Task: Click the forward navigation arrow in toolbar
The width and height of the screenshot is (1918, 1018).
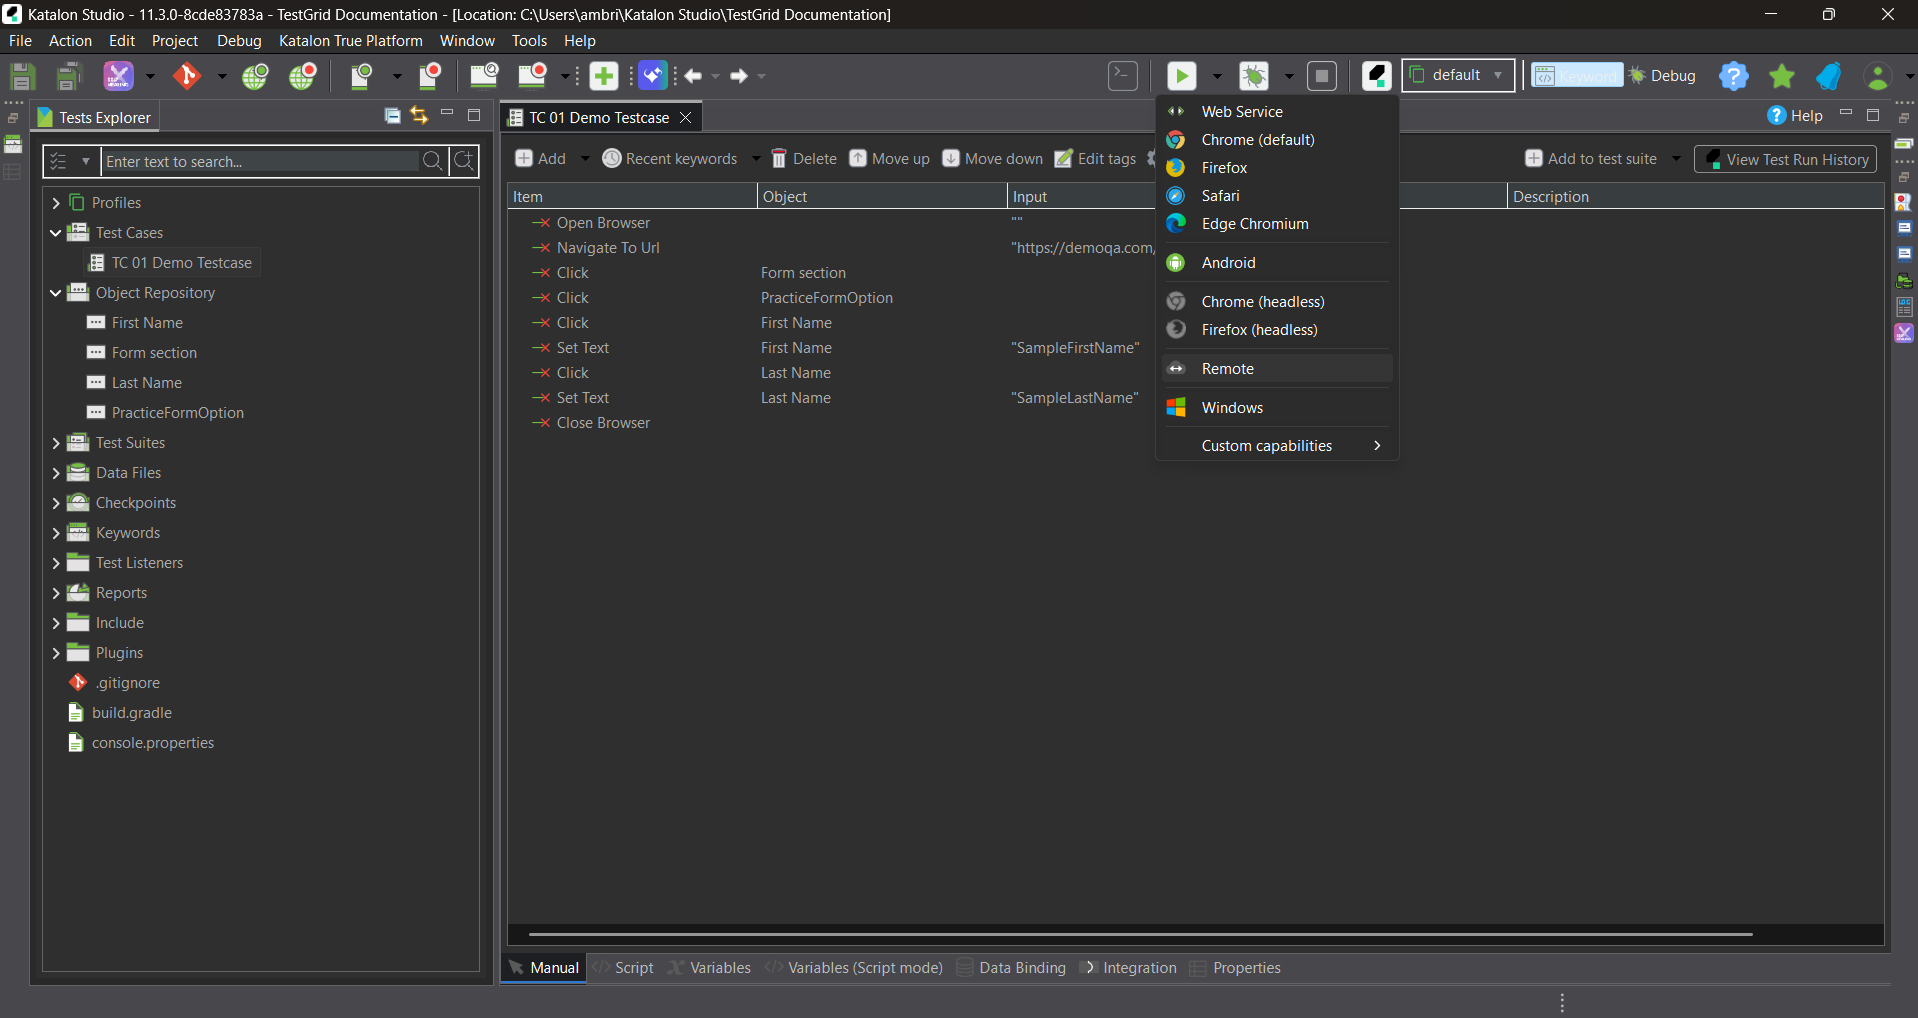Action: coord(739,76)
